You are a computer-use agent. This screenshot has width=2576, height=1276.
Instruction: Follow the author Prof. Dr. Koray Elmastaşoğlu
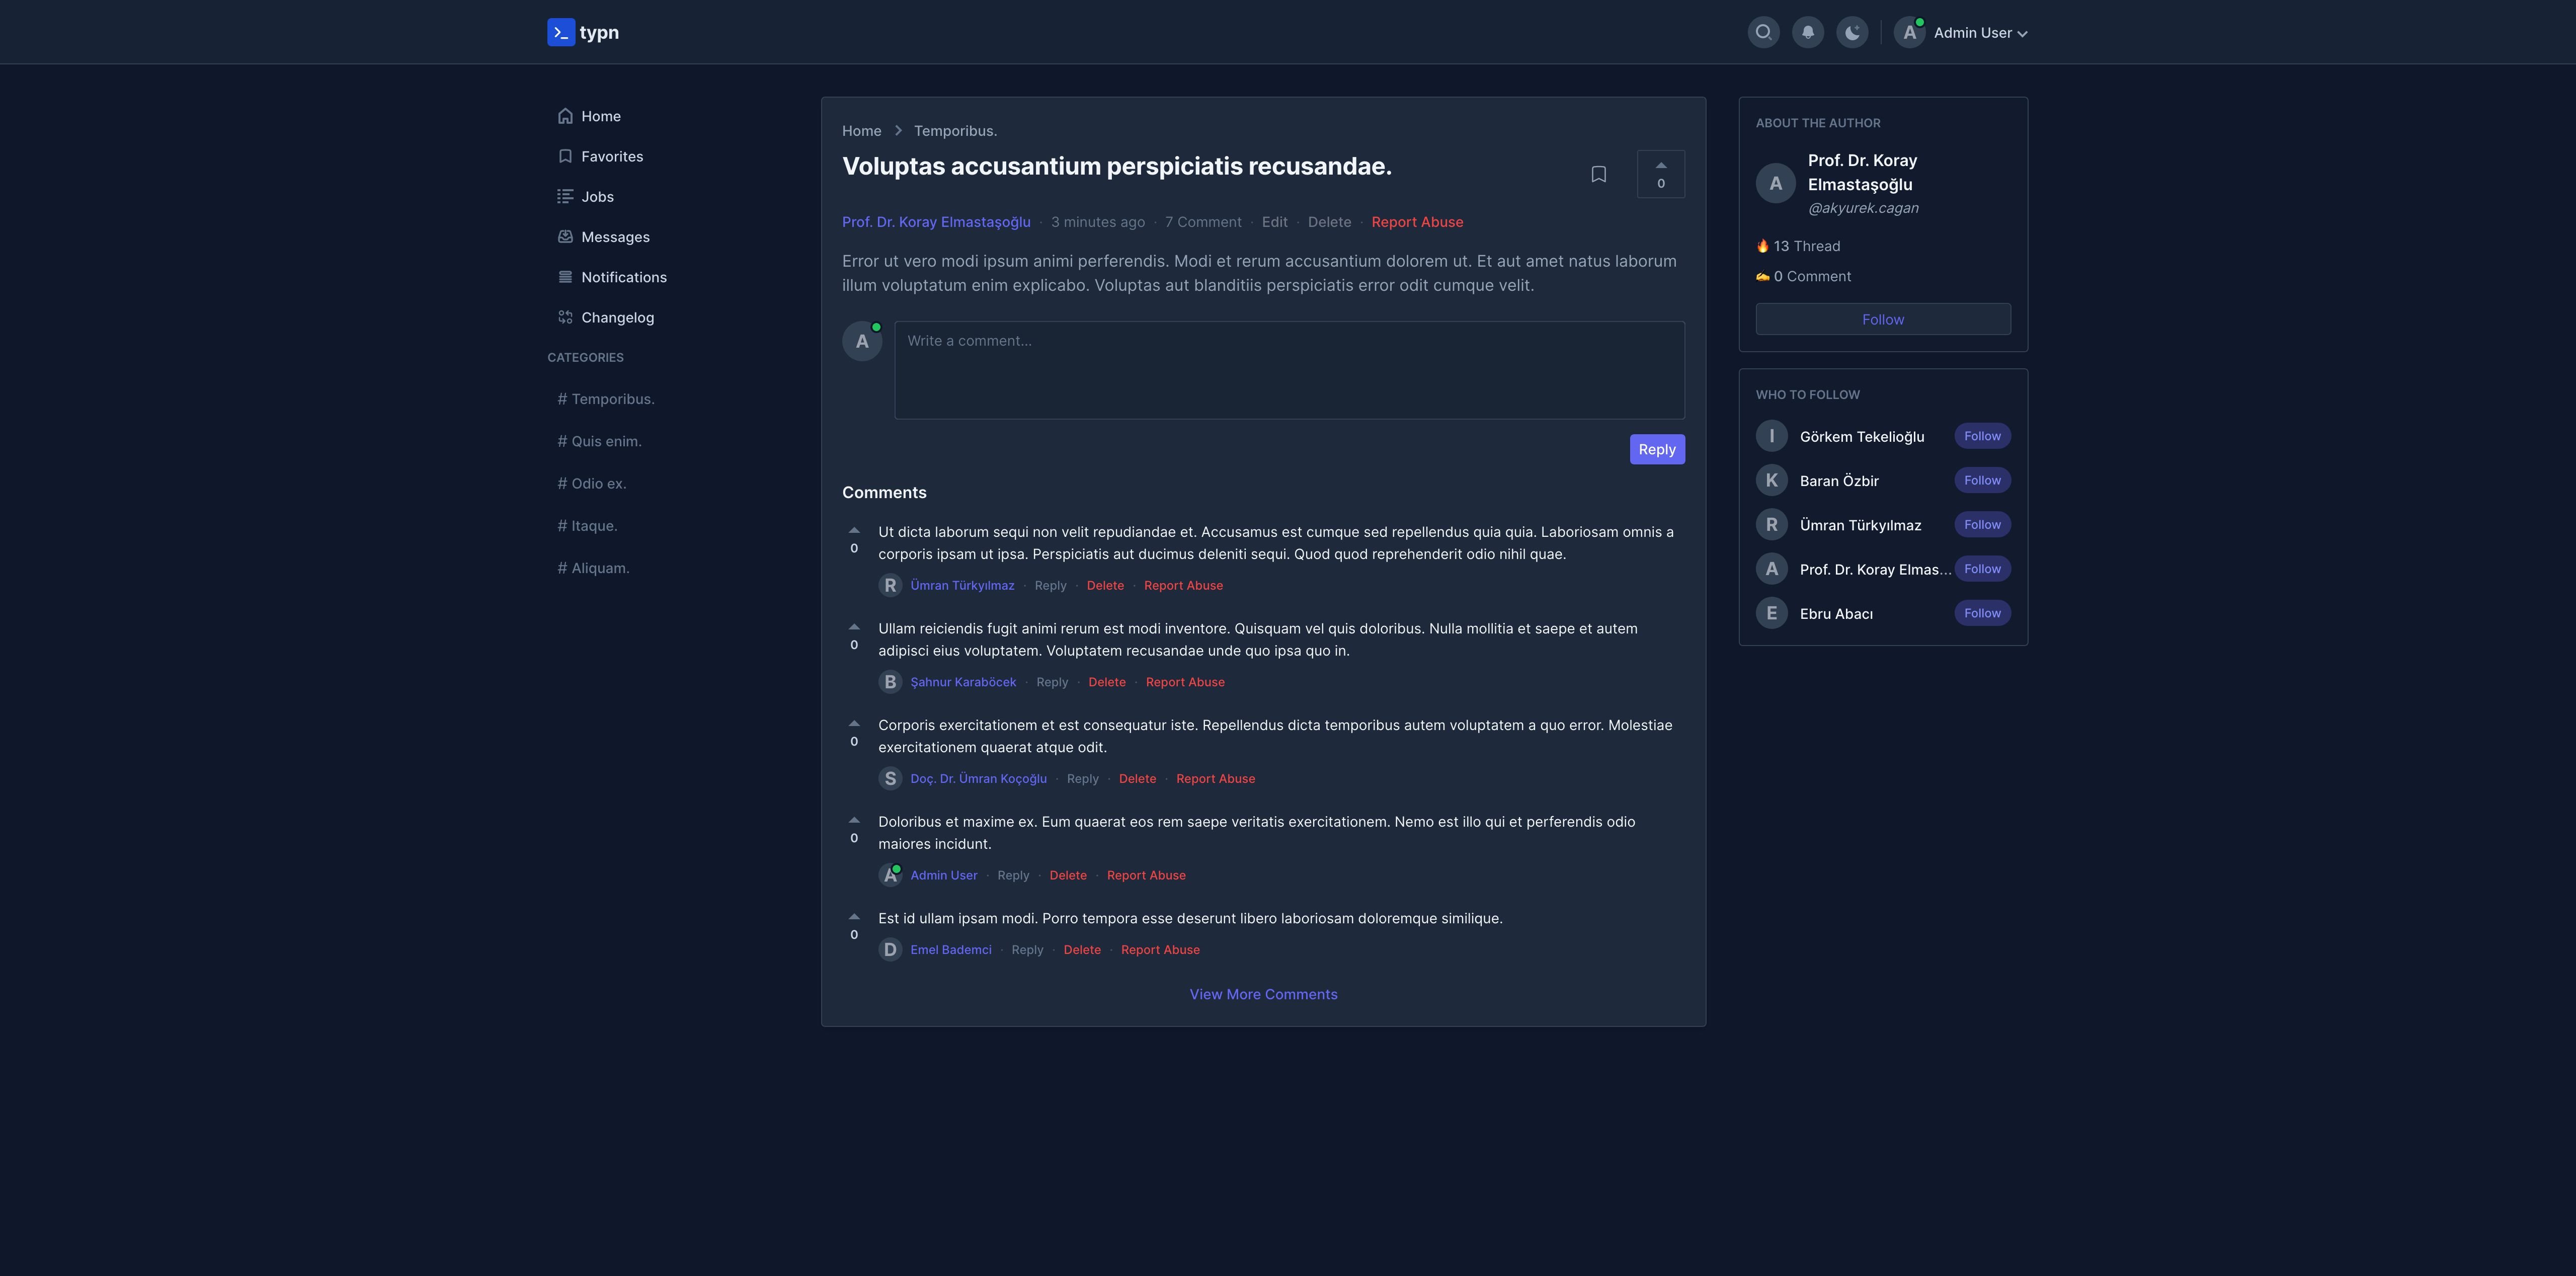coord(1882,319)
